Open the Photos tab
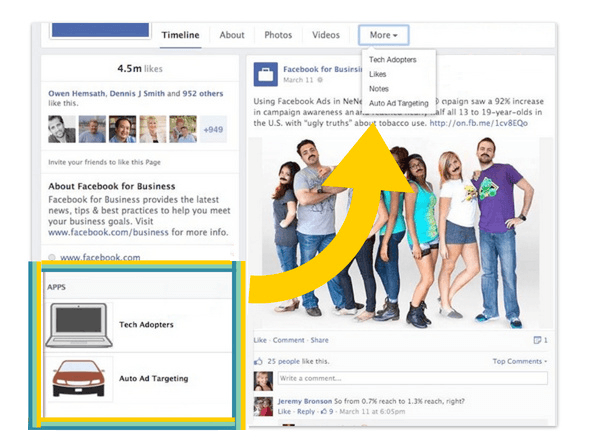 [278, 35]
